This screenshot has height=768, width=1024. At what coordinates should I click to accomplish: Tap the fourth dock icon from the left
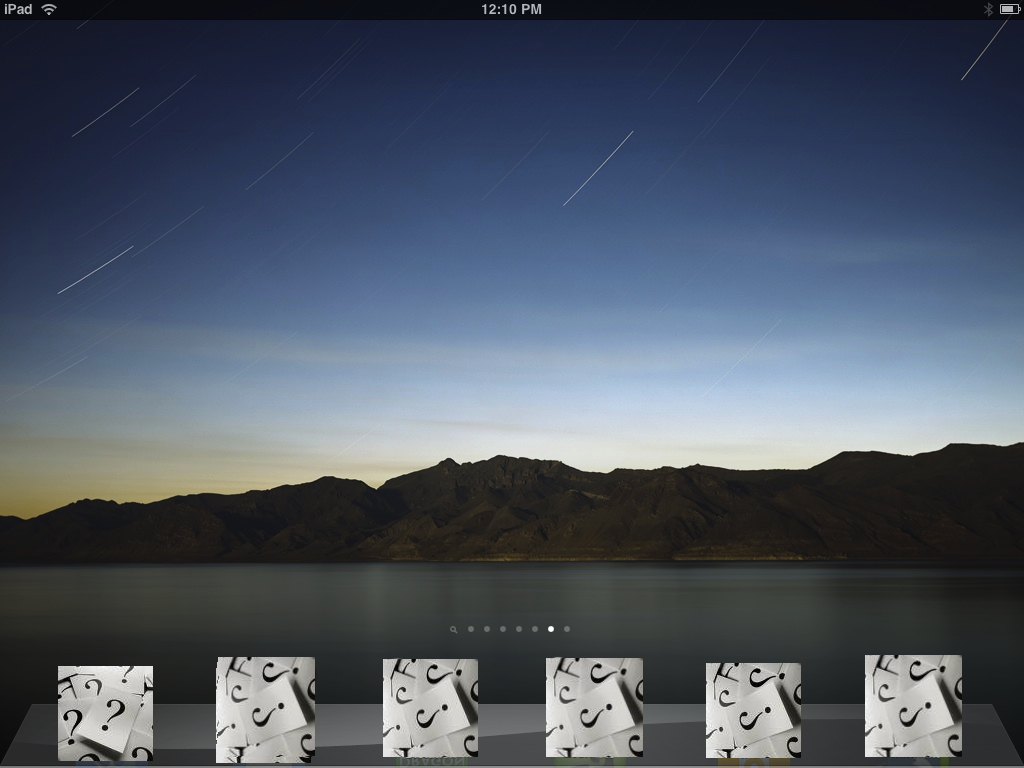[x=594, y=708]
